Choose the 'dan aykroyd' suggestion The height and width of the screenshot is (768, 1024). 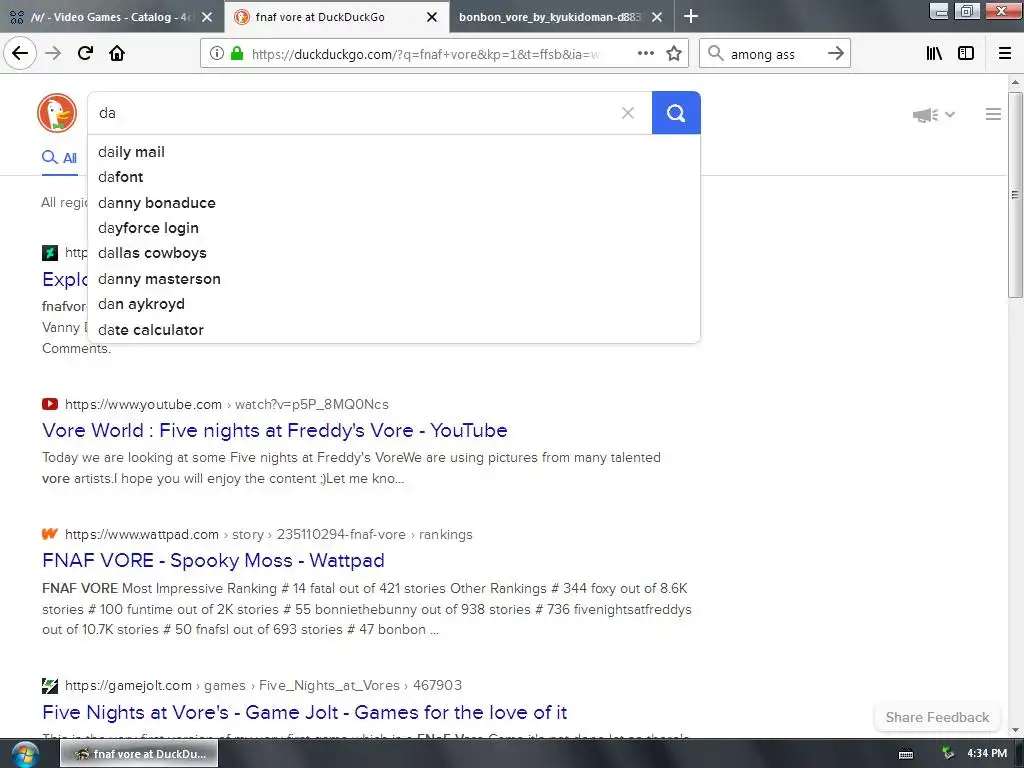(394, 304)
